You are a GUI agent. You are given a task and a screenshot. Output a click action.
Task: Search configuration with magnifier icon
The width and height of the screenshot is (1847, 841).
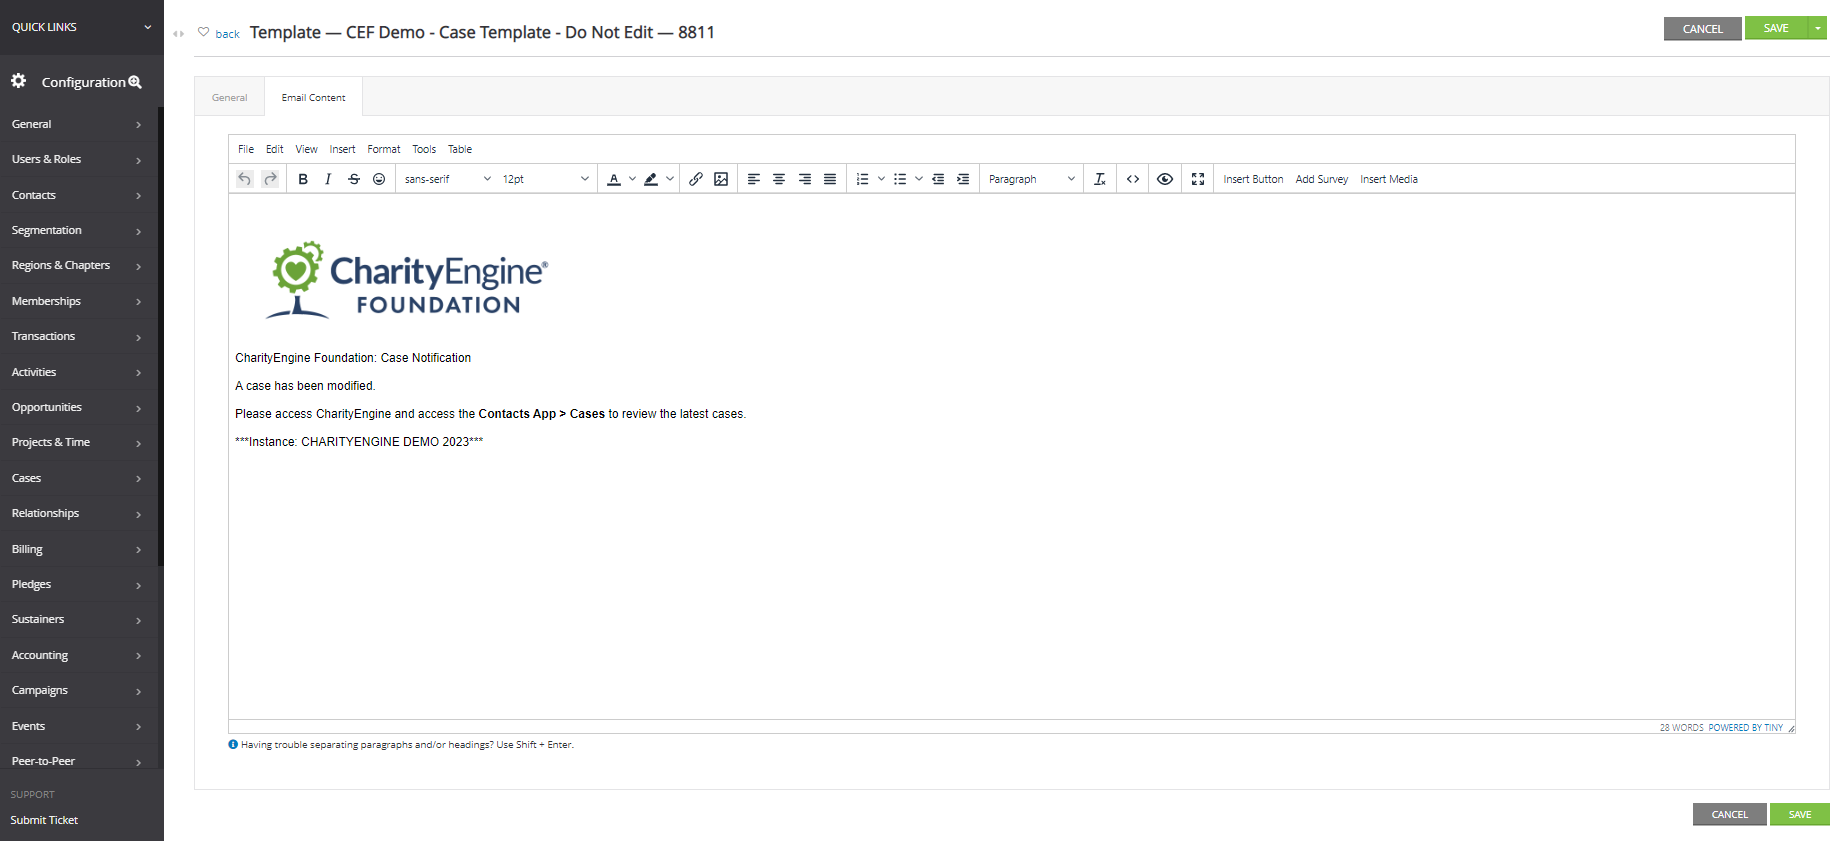pyautogui.click(x=135, y=82)
